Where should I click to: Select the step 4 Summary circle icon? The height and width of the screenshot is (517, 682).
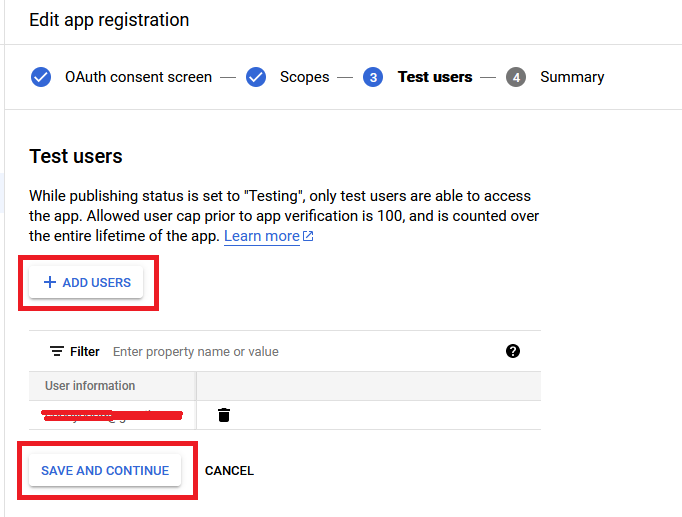click(516, 77)
